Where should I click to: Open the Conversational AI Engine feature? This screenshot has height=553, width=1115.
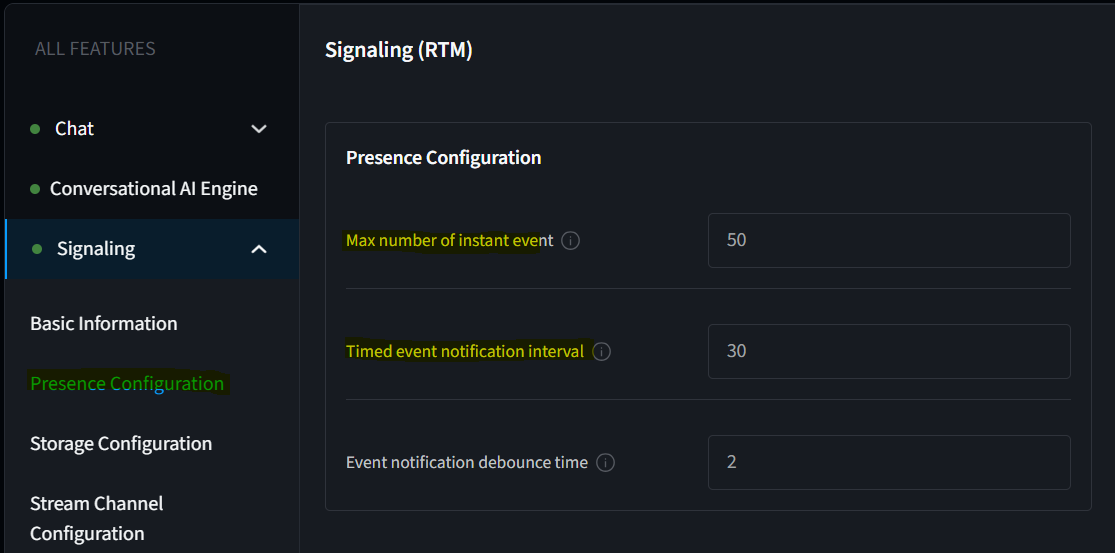(154, 189)
